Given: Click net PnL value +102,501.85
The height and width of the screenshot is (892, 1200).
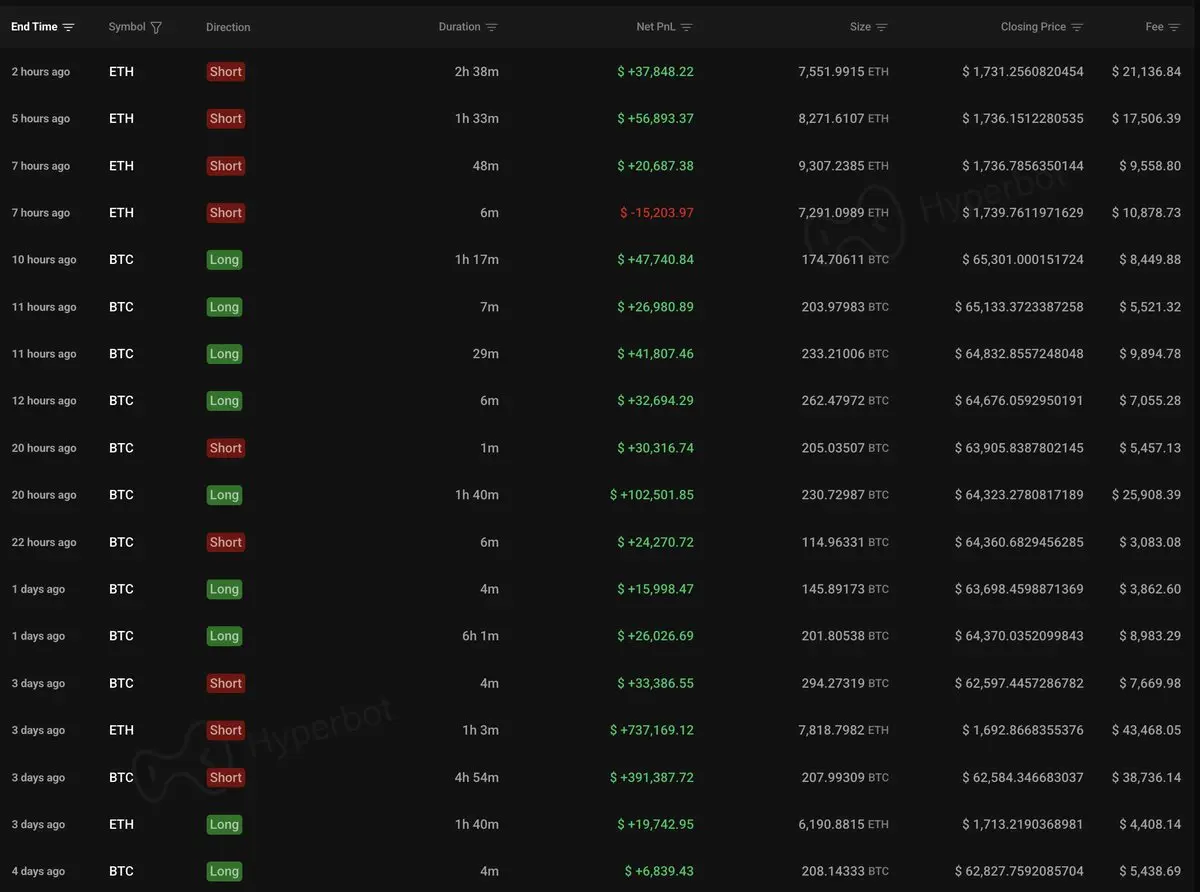Looking at the screenshot, I should (x=652, y=495).
